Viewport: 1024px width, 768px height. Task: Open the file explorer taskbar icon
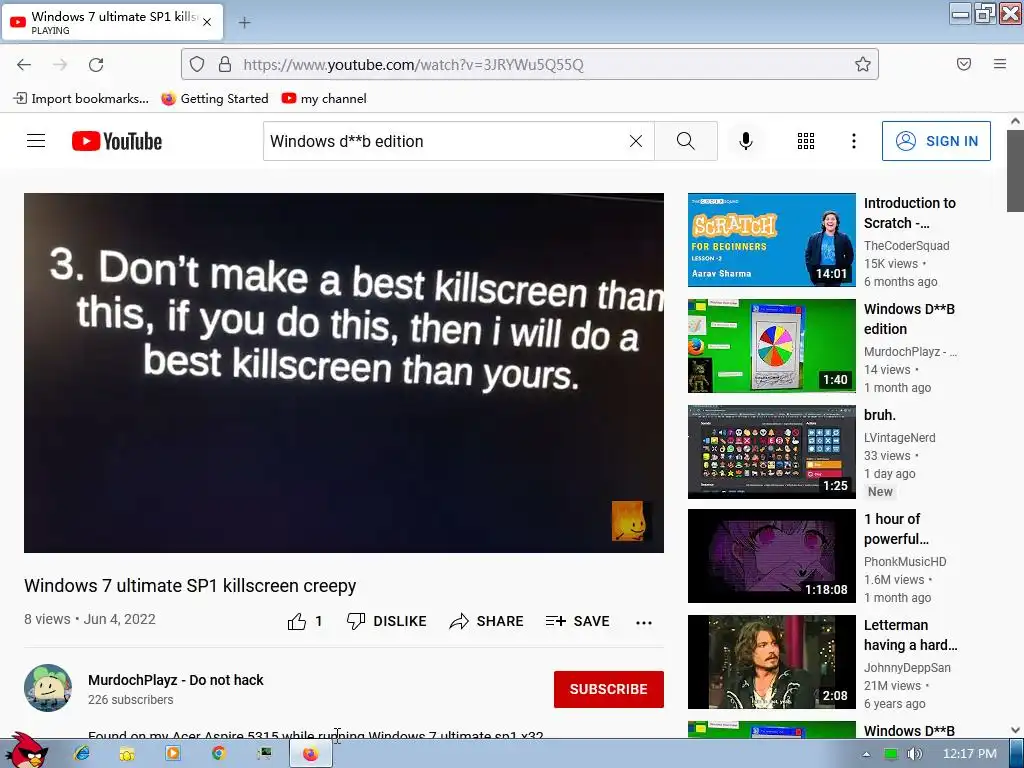tap(127, 754)
